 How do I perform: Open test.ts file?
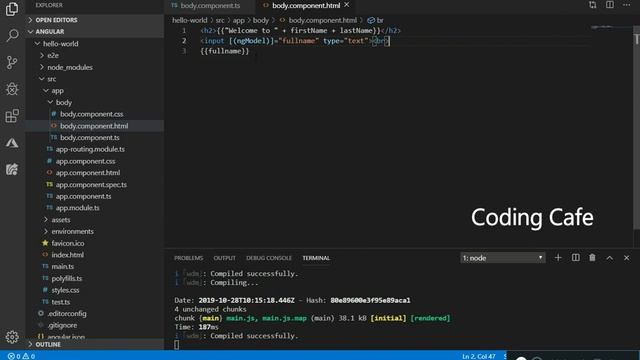[95, 302]
